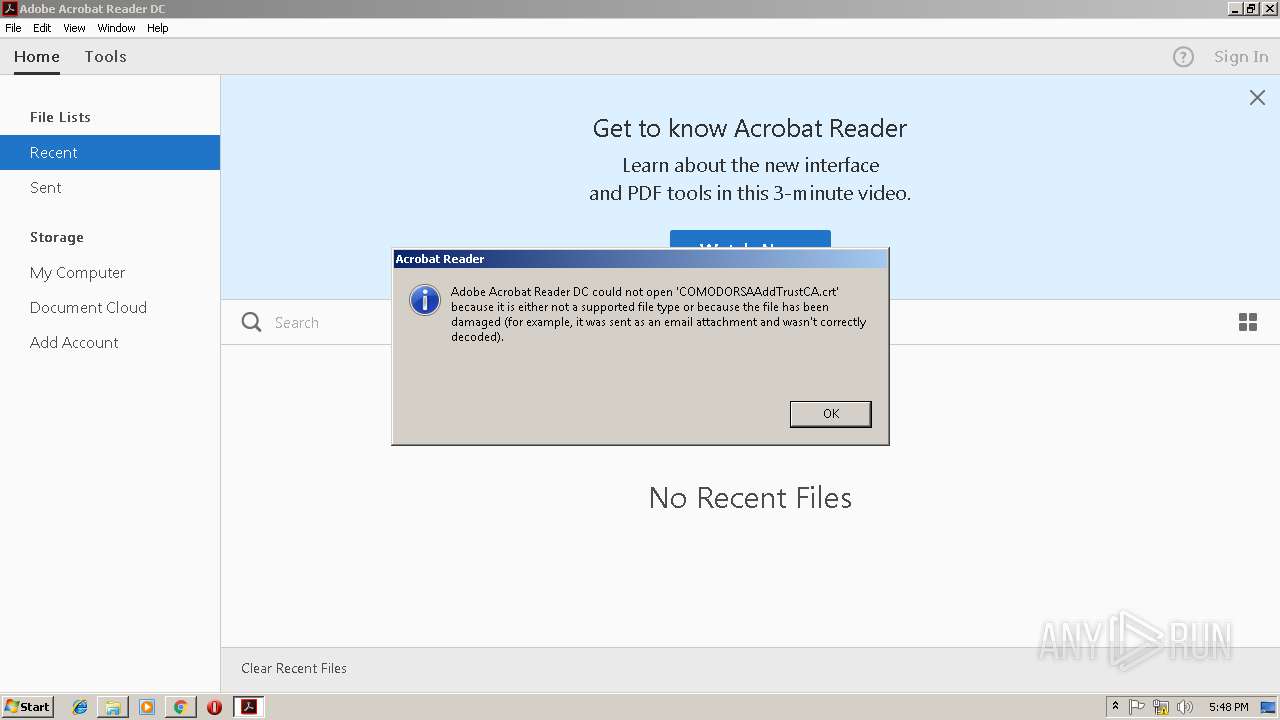Close the Adobe Acrobat Reader DC window
The height and width of the screenshot is (720, 1280).
1269,9
